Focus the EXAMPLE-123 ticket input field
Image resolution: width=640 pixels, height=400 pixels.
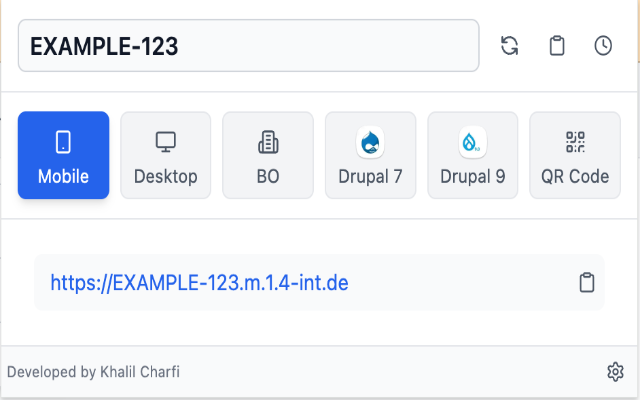[249, 45]
